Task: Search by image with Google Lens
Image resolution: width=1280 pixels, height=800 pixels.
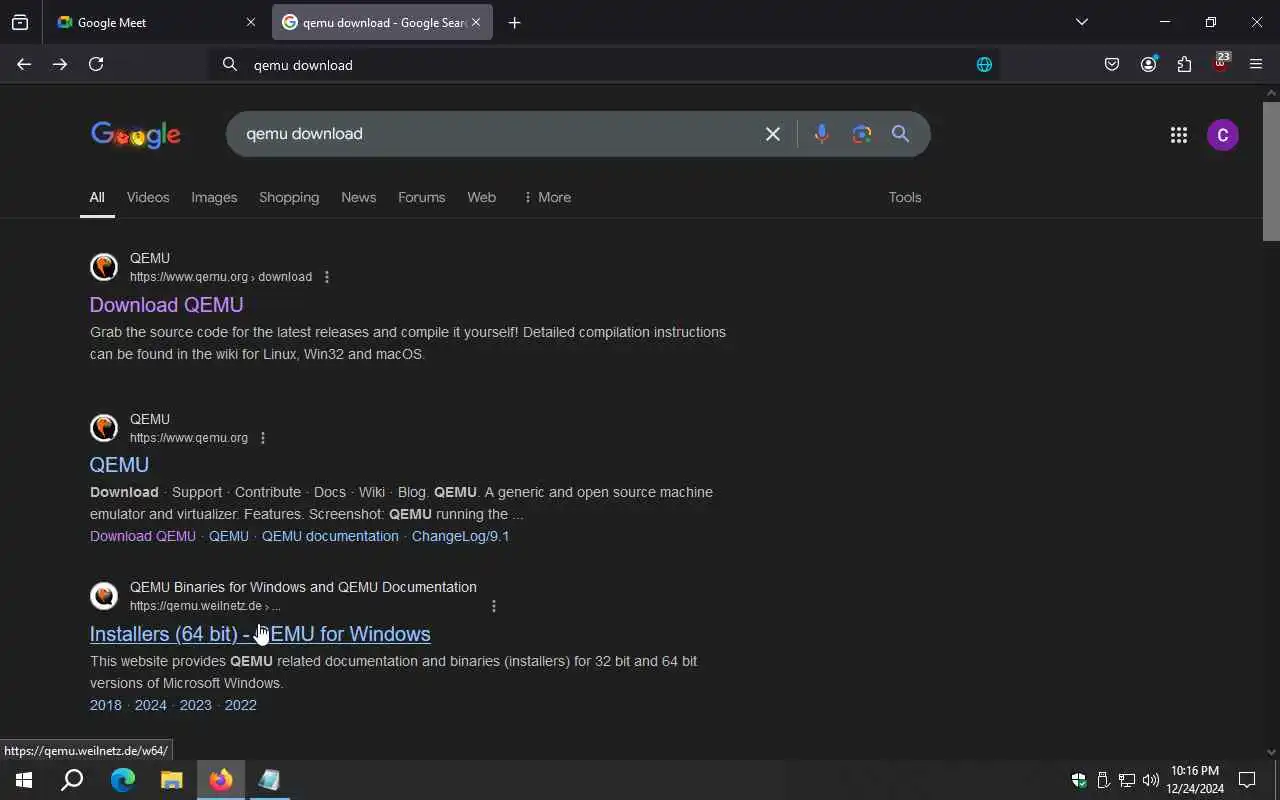Action: pos(861,134)
